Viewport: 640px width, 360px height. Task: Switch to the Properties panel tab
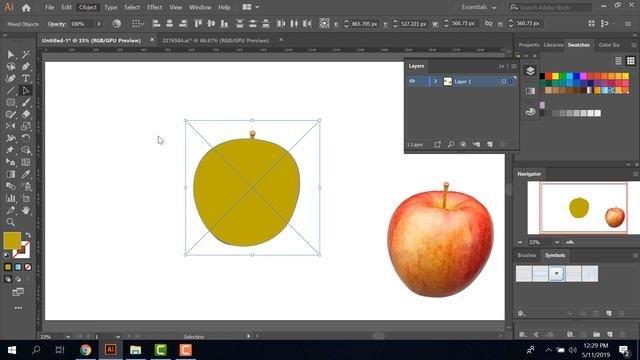529,45
